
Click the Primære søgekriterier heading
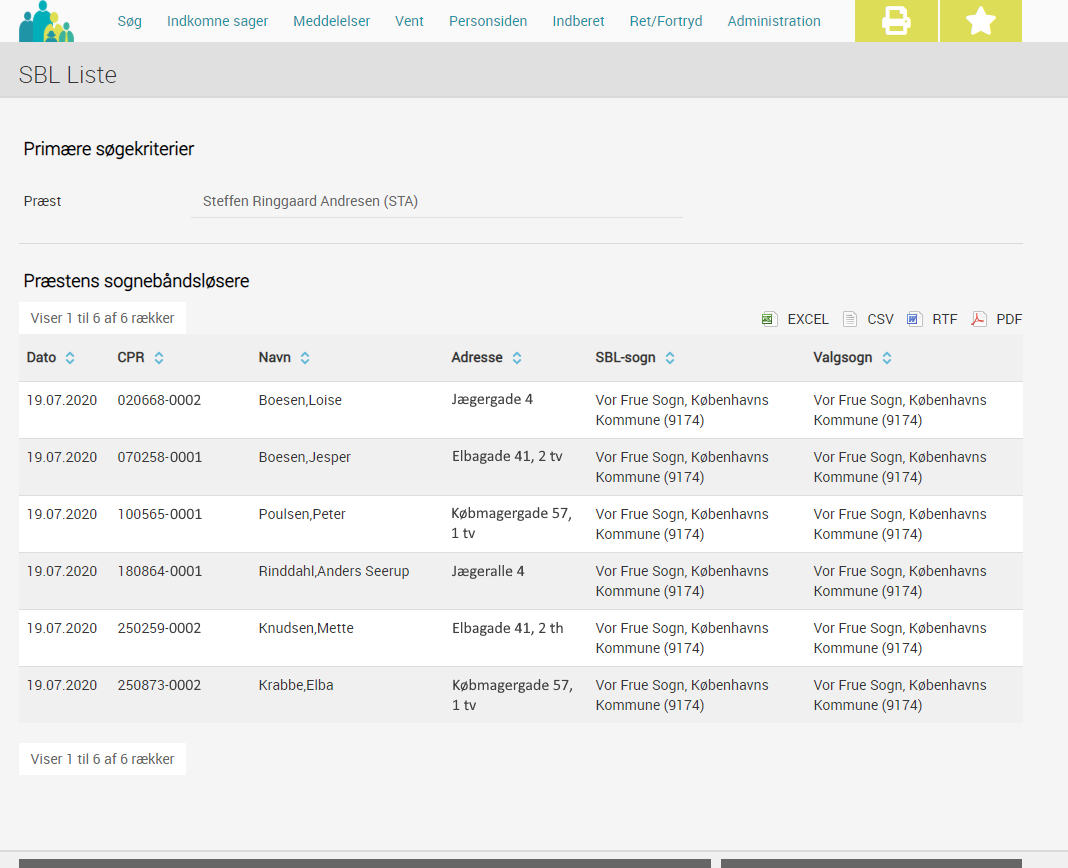[108, 149]
